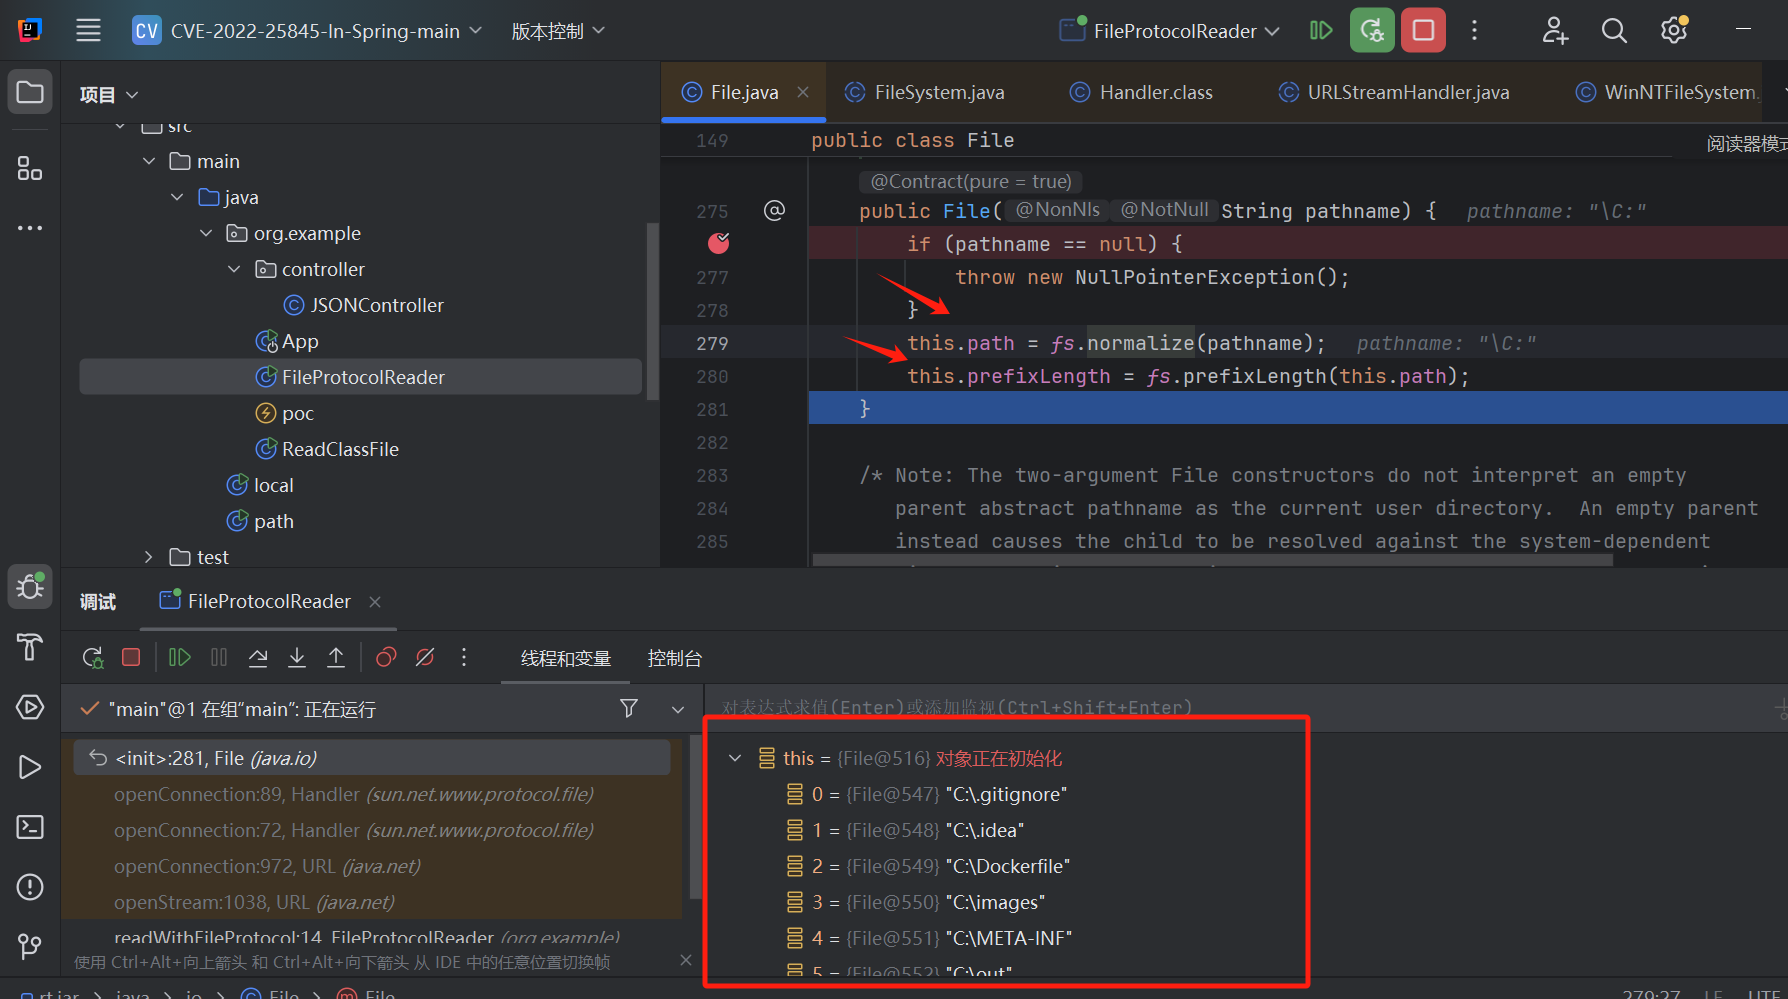This screenshot has height=999, width=1788.
Task: Collapse the 'this' variable node
Action: [735, 758]
